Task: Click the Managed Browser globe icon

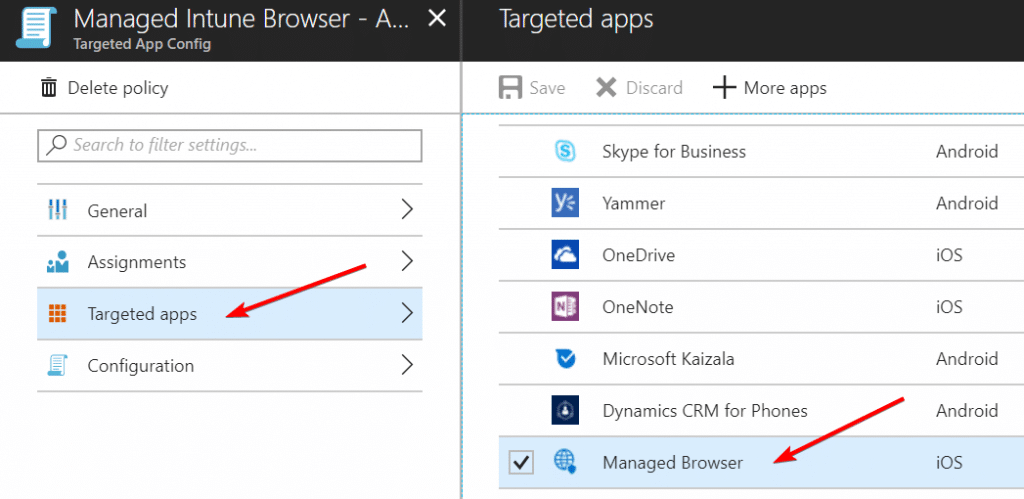Action: (x=565, y=462)
